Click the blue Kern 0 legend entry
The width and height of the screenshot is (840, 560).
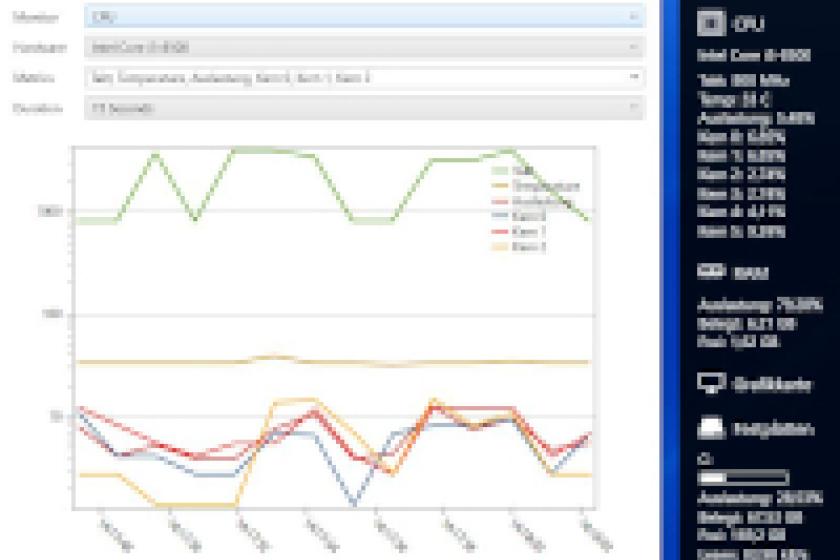[519, 216]
